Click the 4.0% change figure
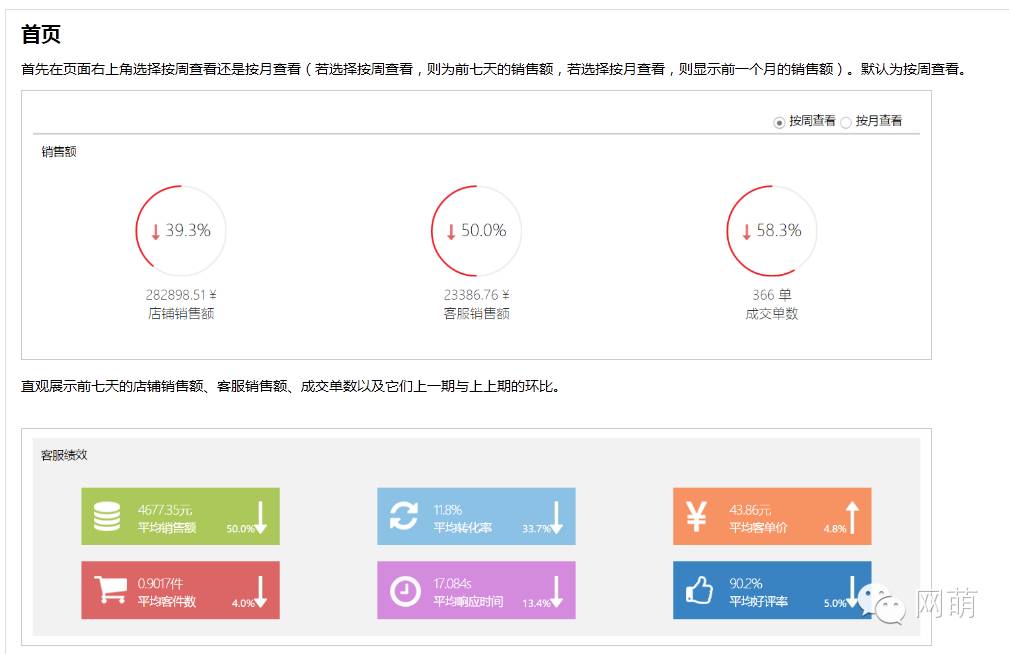The width and height of the screenshot is (1009, 654). tap(243, 603)
